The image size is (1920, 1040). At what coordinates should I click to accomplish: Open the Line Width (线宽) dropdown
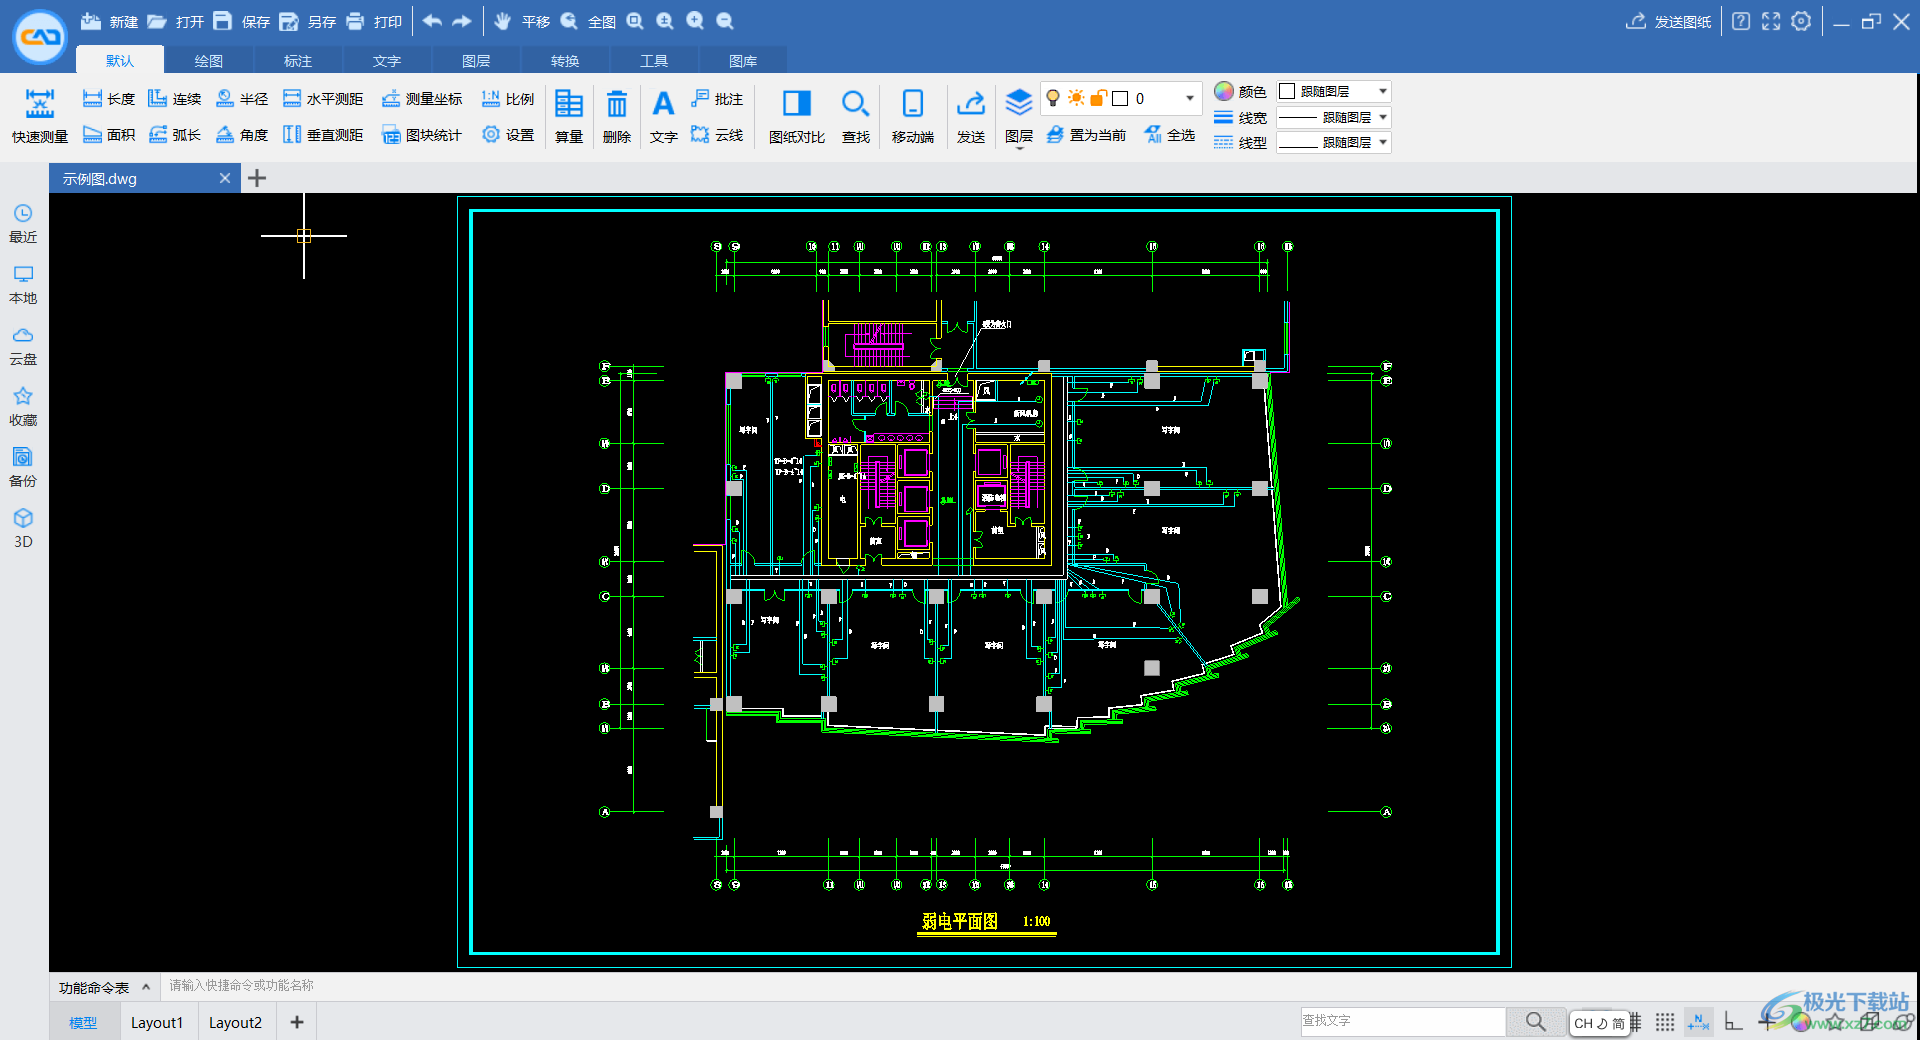1334,117
